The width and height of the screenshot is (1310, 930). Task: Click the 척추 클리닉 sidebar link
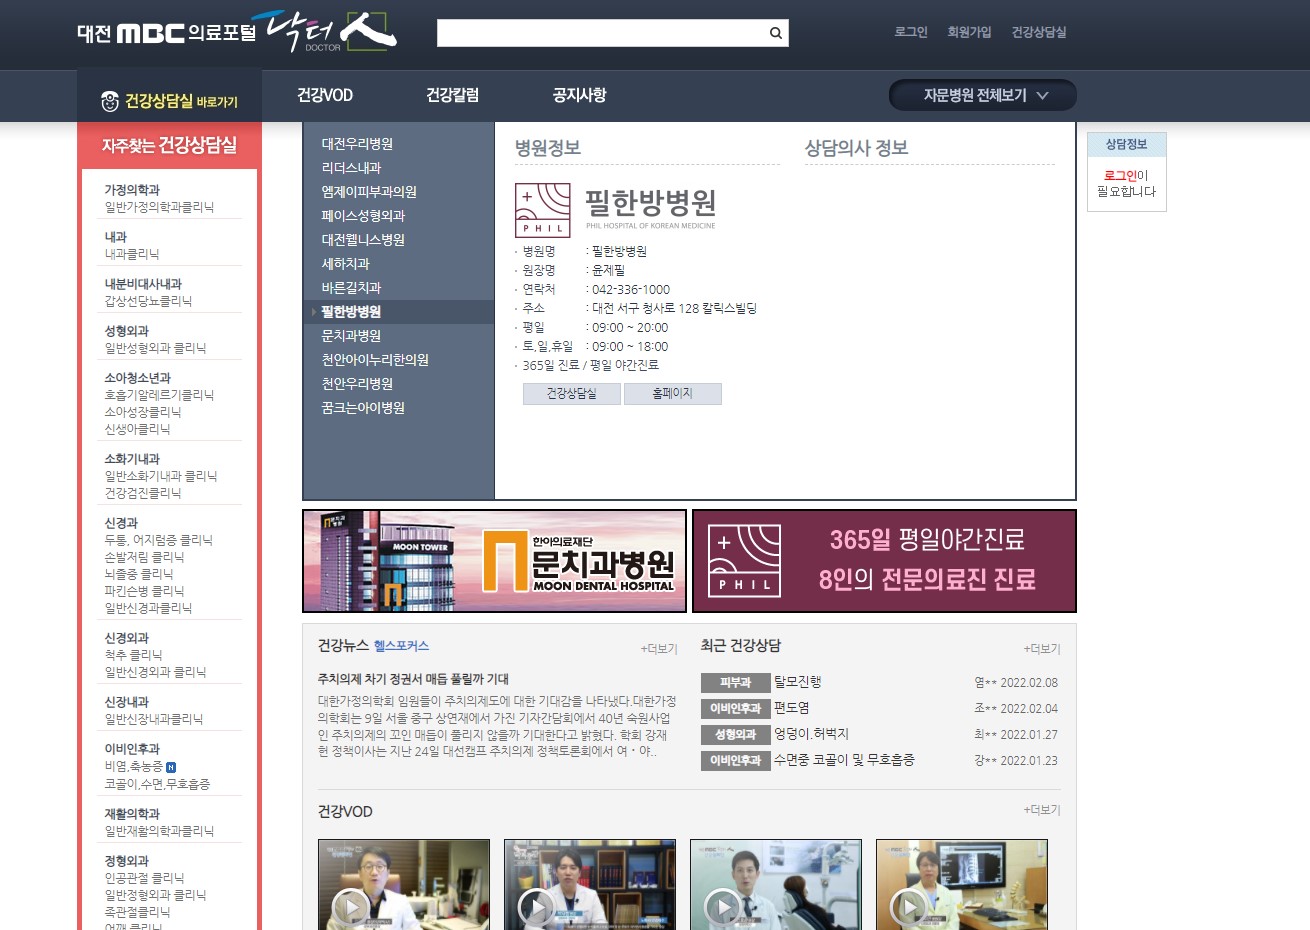coord(134,655)
